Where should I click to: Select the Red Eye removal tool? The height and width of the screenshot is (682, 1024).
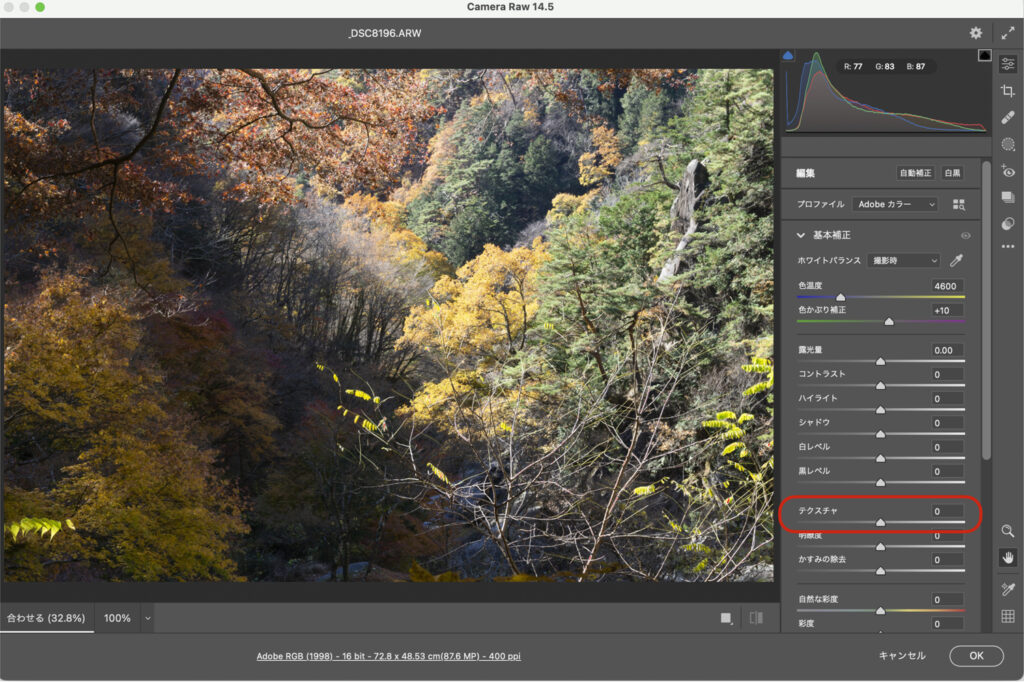pyautogui.click(x=1008, y=171)
